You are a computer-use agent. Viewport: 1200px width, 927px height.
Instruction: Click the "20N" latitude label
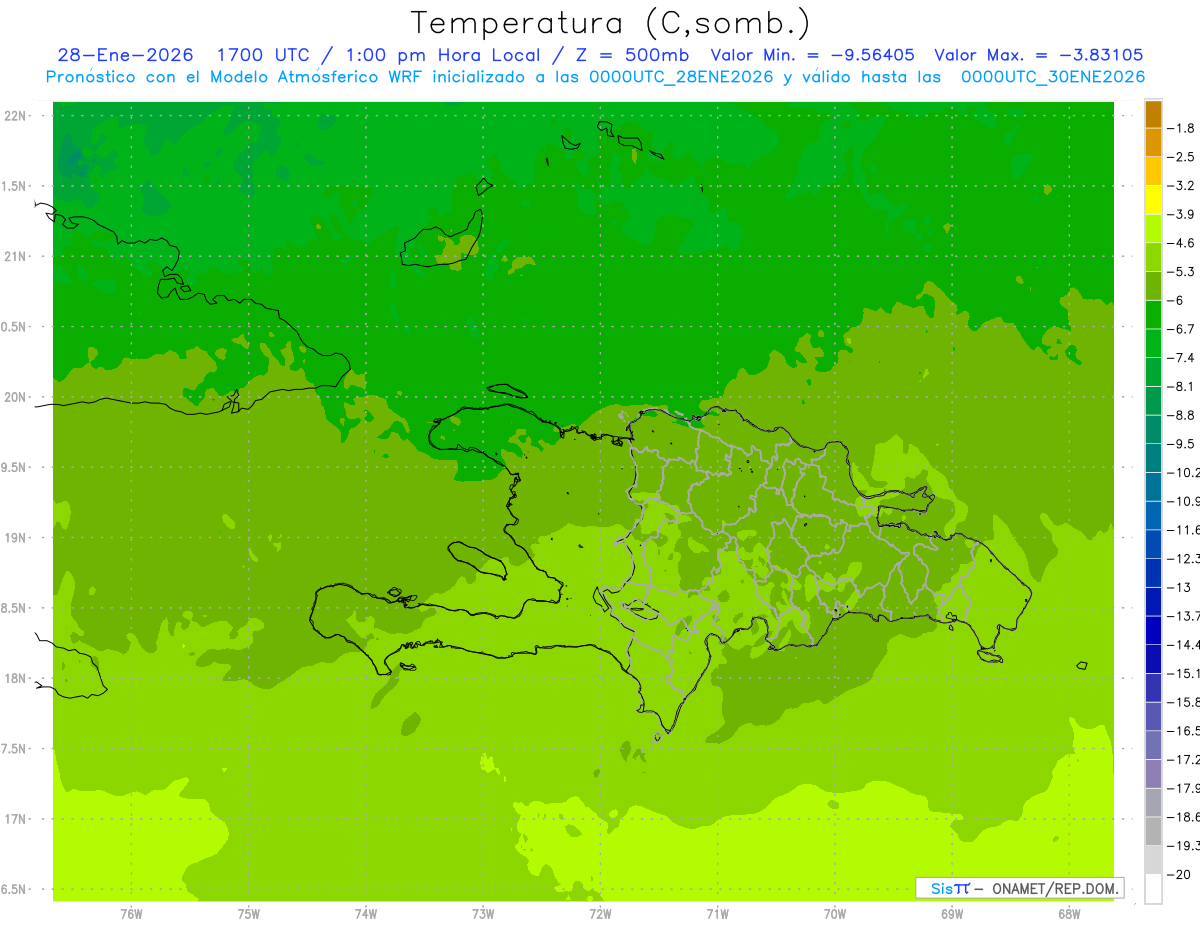pyautogui.click(x=14, y=397)
